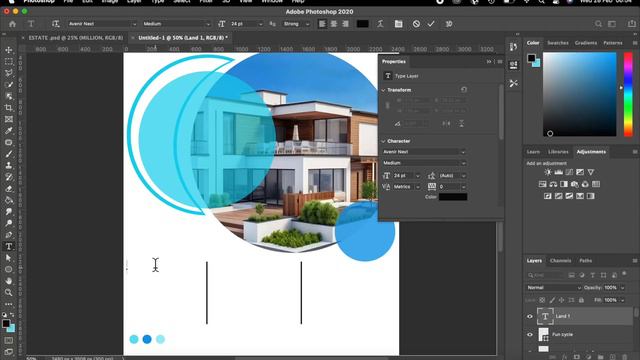Cancel current text edits
Image resolution: width=640 pixels, height=360 pixels.
tap(416, 24)
